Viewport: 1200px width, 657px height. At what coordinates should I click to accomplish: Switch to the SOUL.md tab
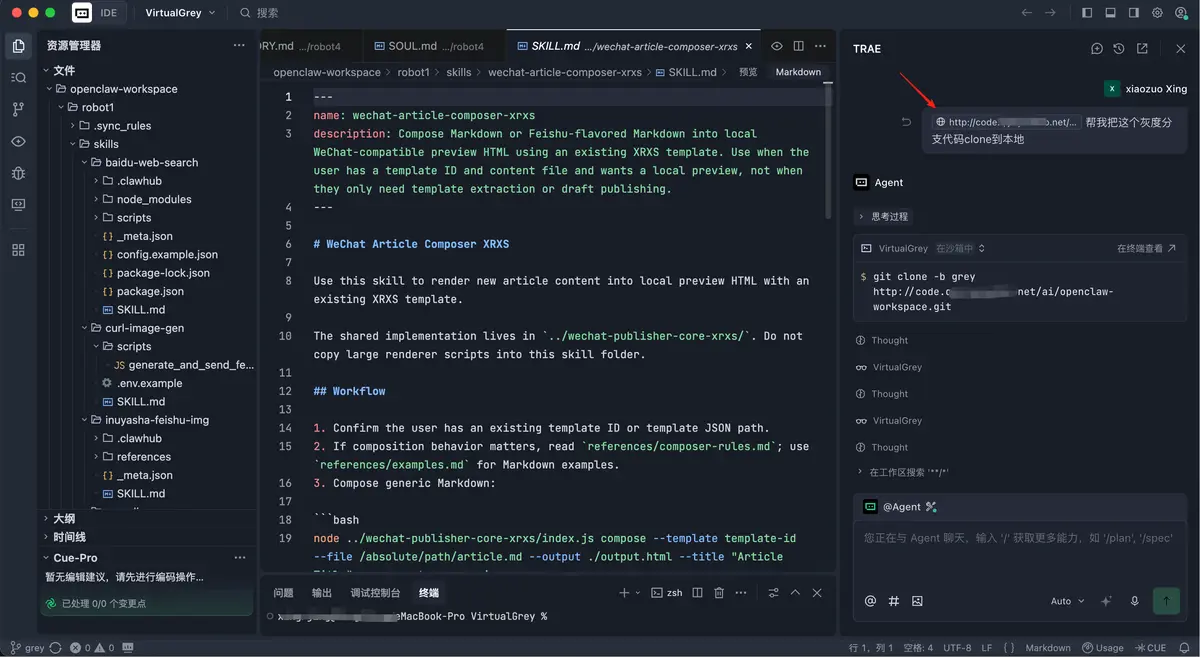coord(434,46)
